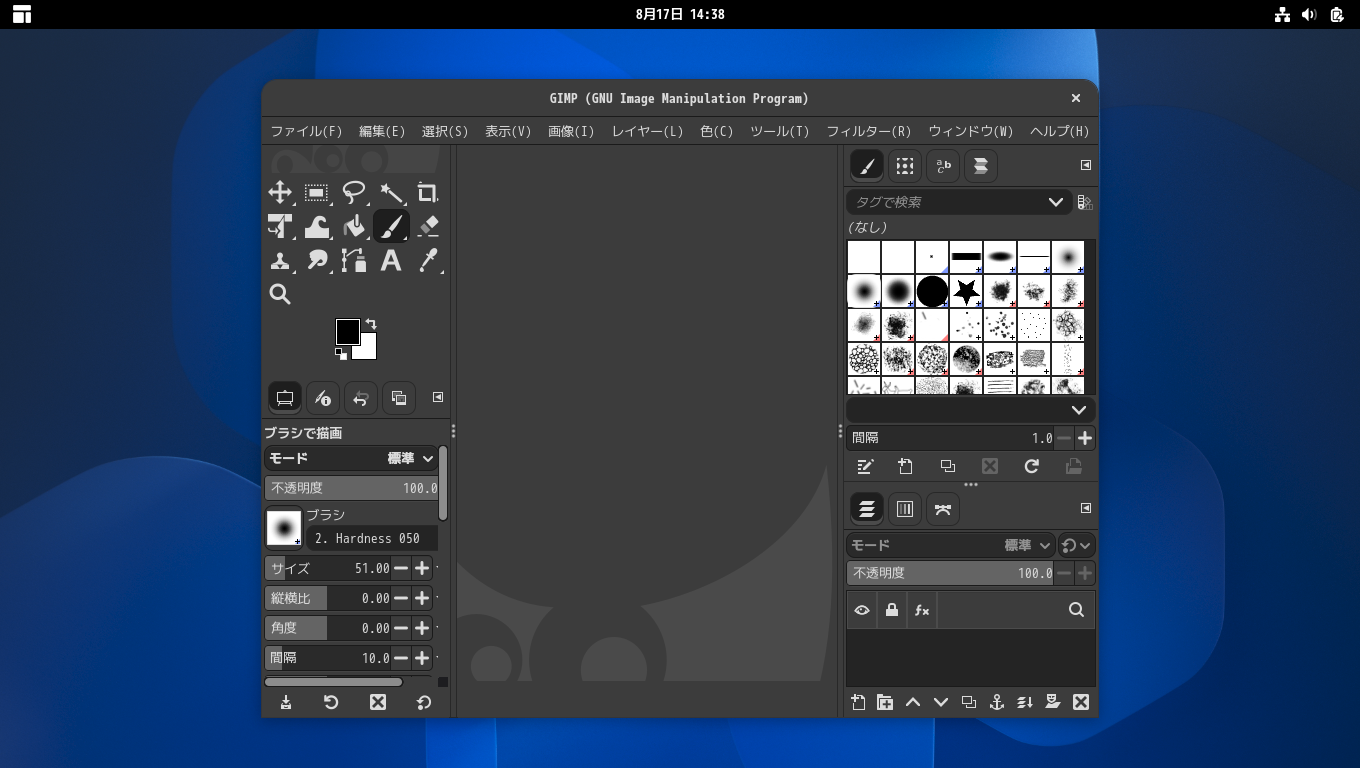This screenshot has width=1360, height=768.
Task: Switch to the Undo History tab
Action: pyautogui.click(x=361, y=398)
